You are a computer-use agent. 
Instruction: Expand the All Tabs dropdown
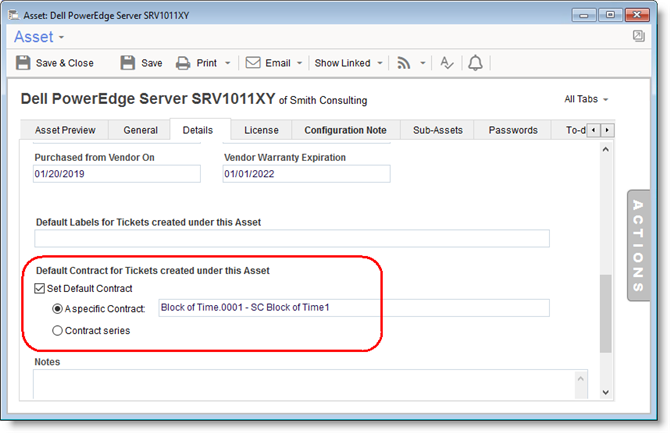[586, 99]
